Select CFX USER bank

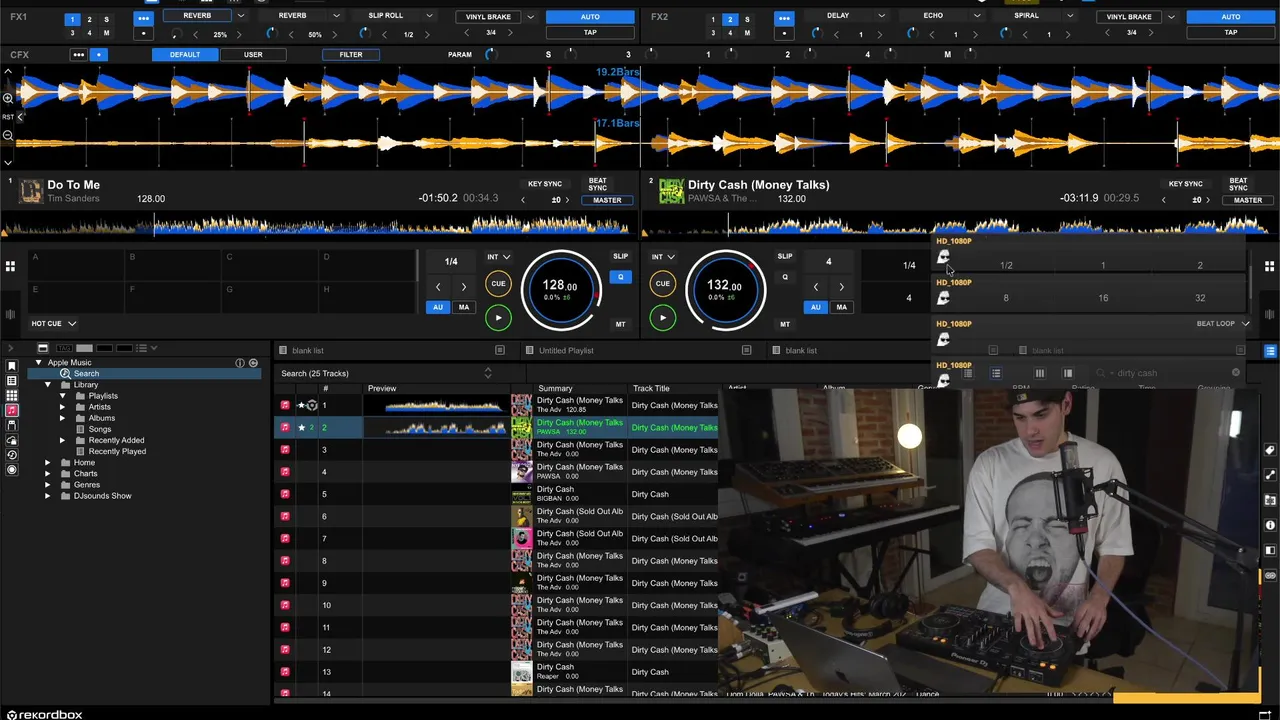253,55
